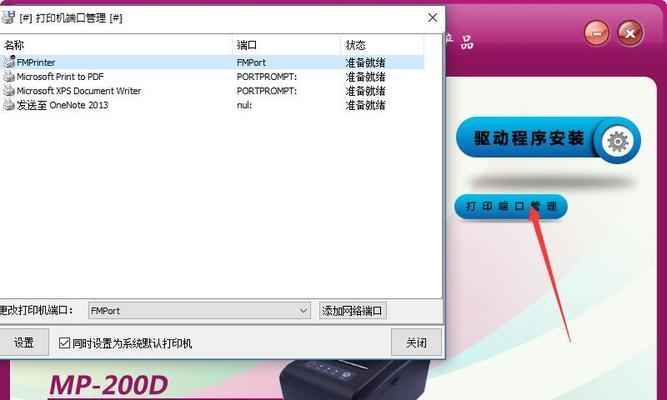Click the MP-200D product title text

[x=109, y=385]
